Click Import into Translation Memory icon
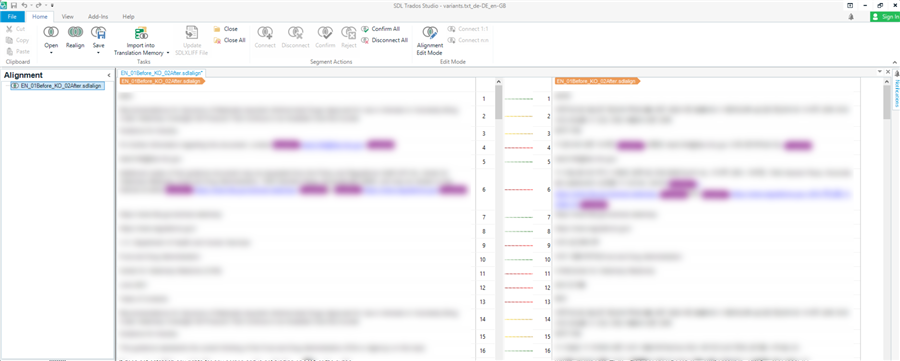The height and width of the screenshot is (361, 900). click(141, 33)
